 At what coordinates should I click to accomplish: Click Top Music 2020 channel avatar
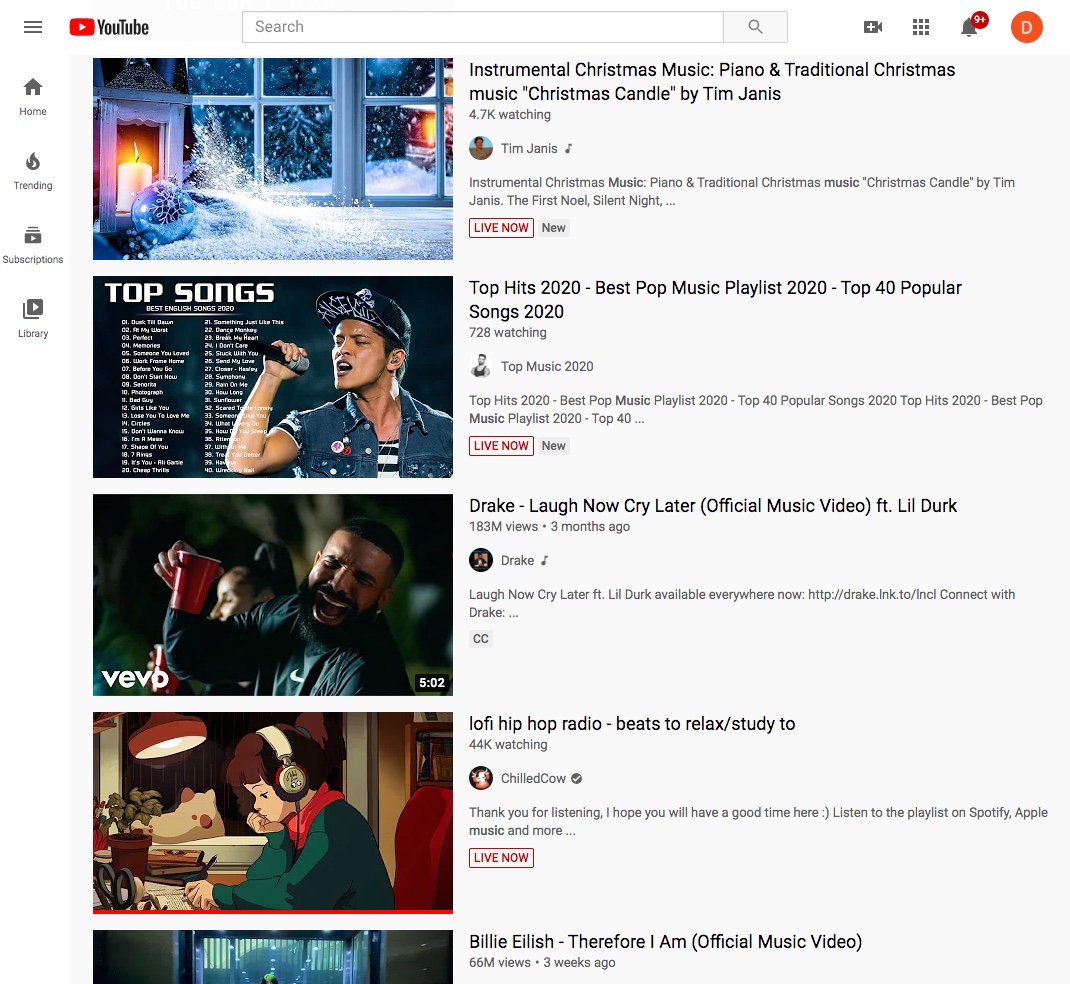point(480,366)
